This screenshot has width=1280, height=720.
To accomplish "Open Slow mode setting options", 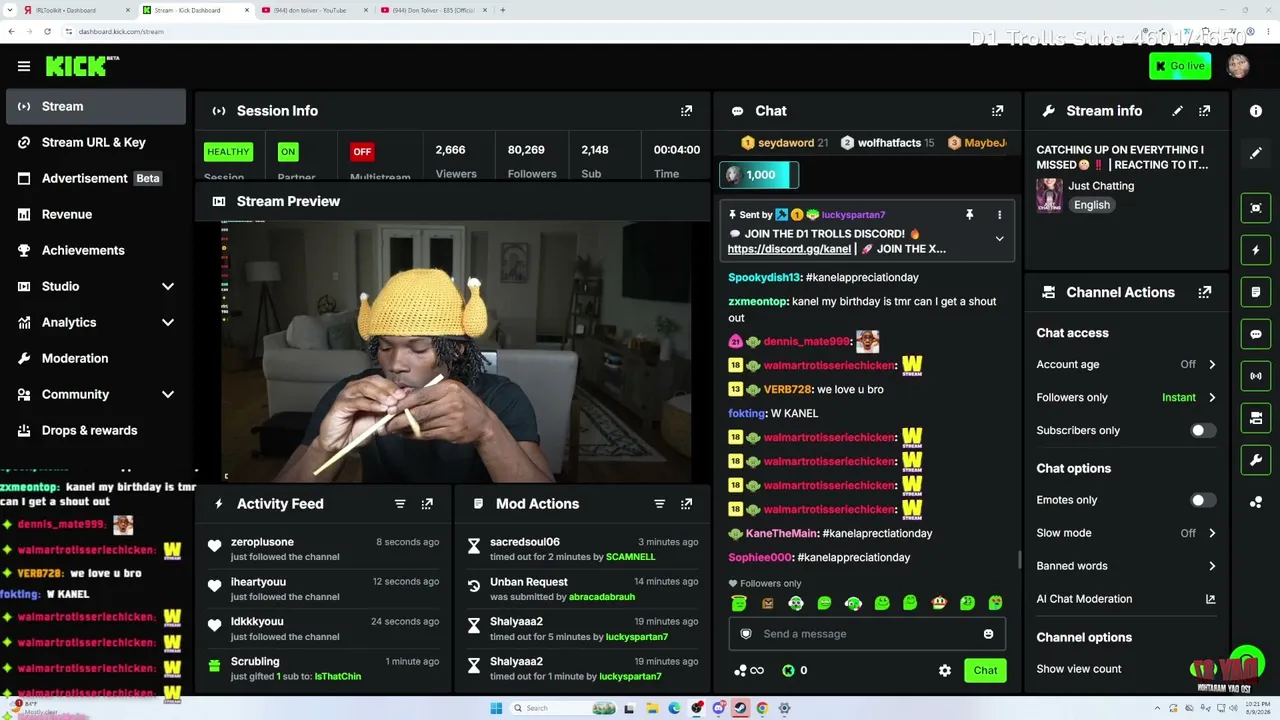I will (x=1127, y=533).
